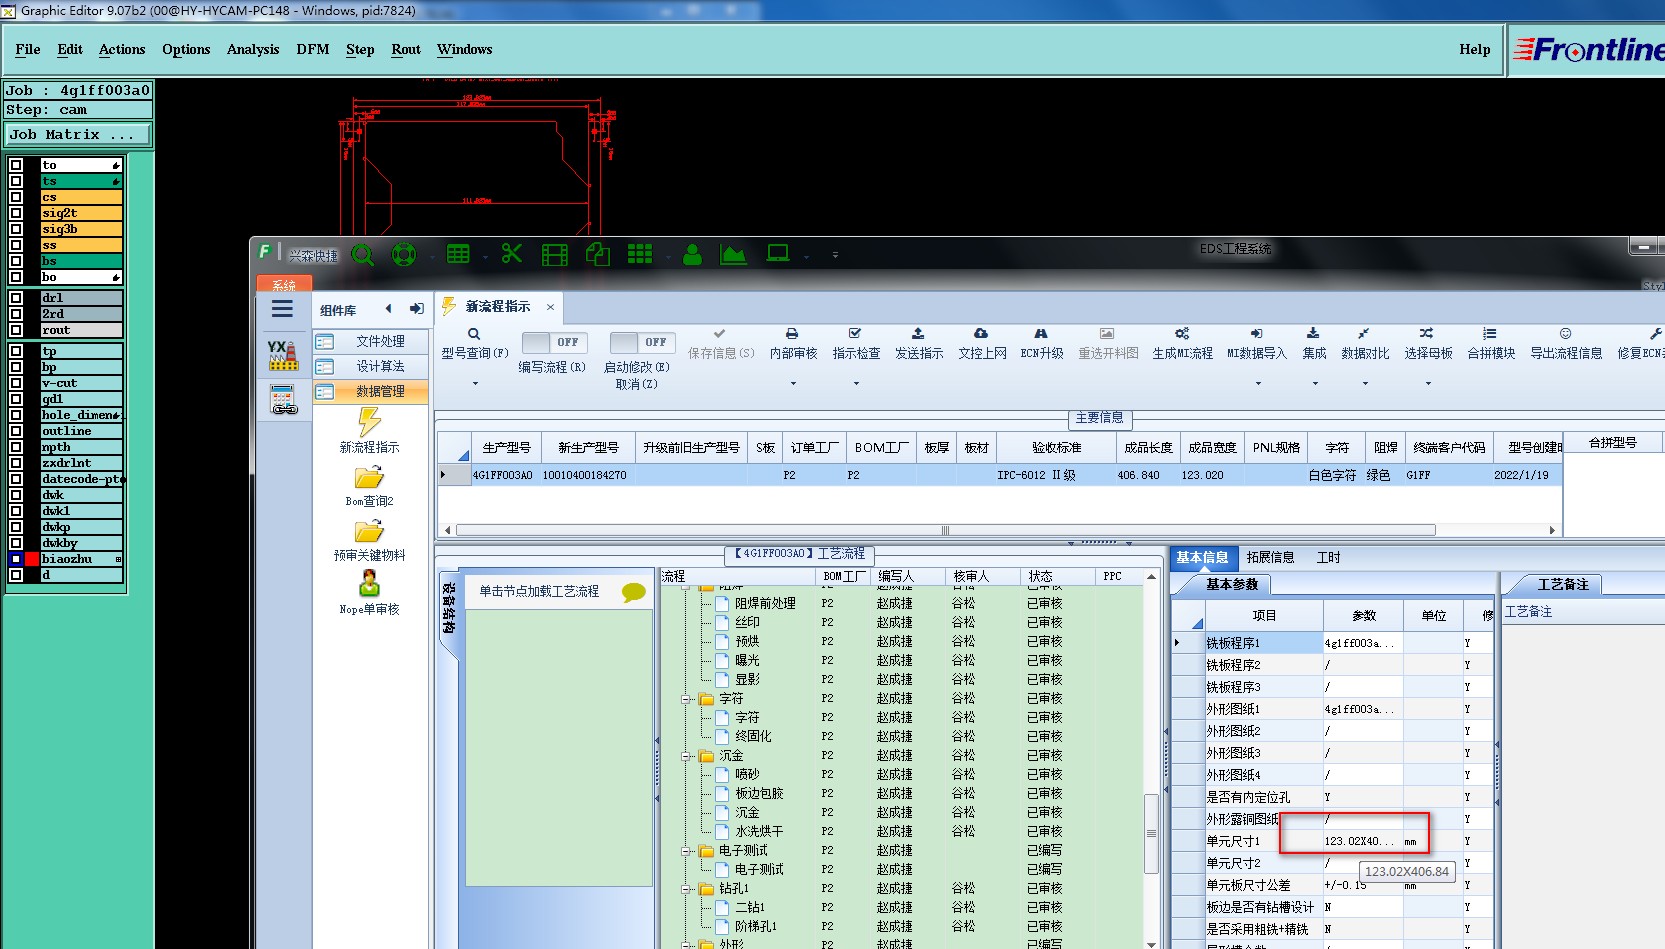Open 预审关键物料 folder icon
Viewport: 1665px width, 949px height.
coord(369,531)
